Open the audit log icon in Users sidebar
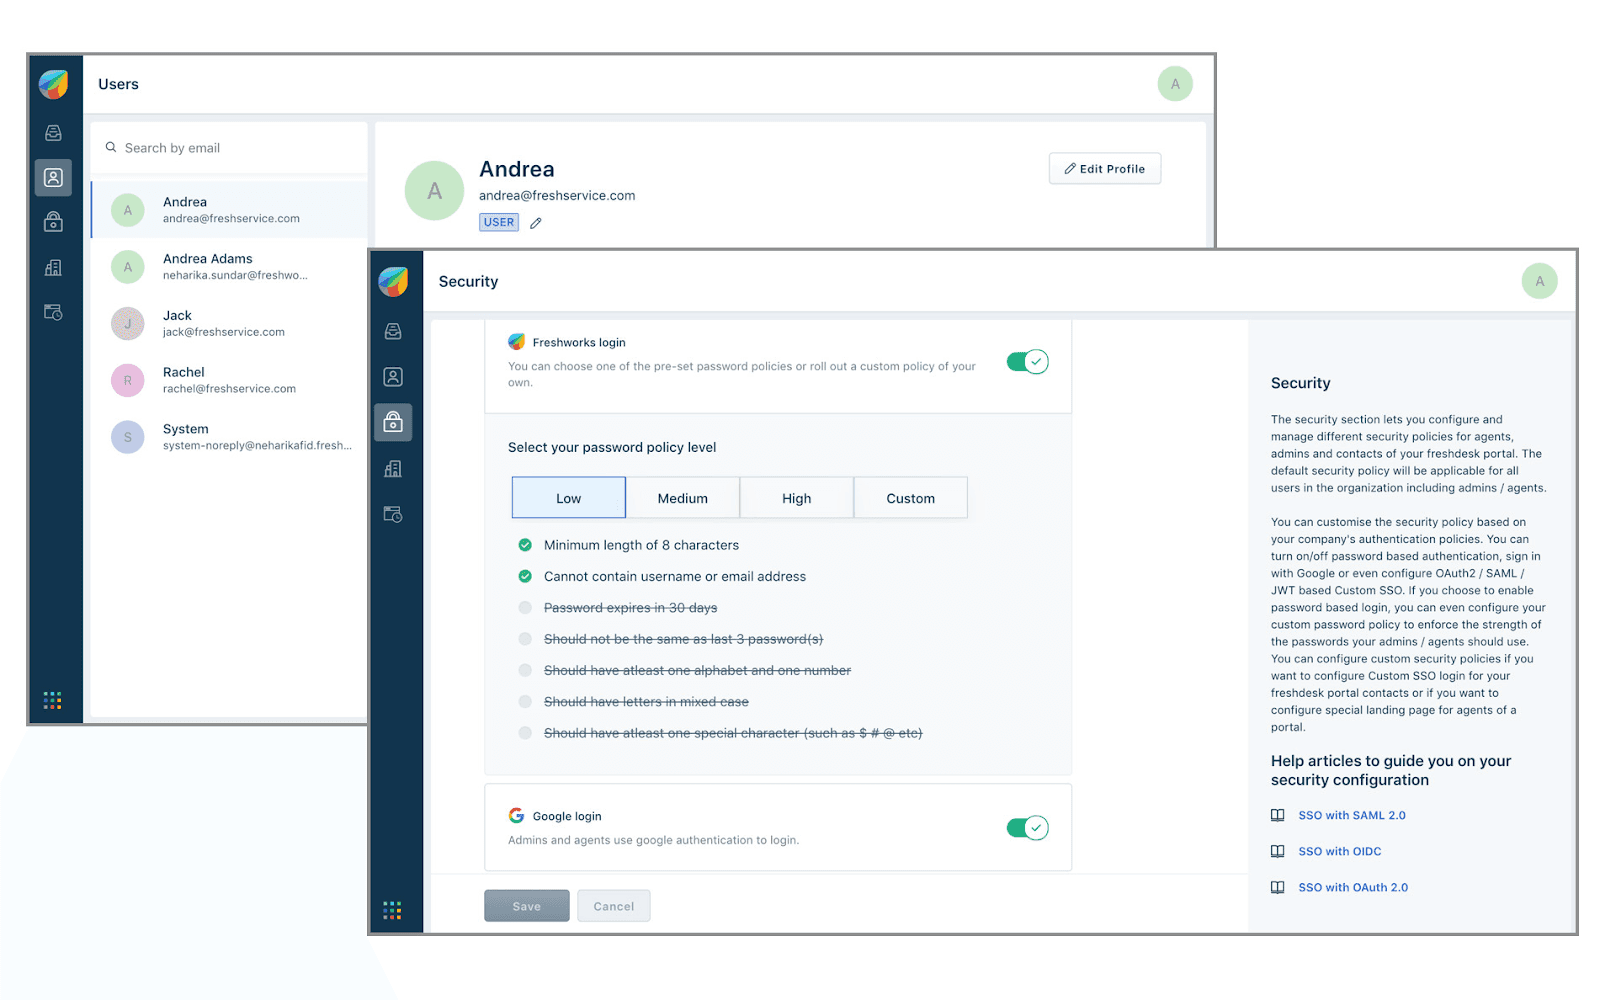The width and height of the screenshot is (1600, 1000). coord(53,313)
